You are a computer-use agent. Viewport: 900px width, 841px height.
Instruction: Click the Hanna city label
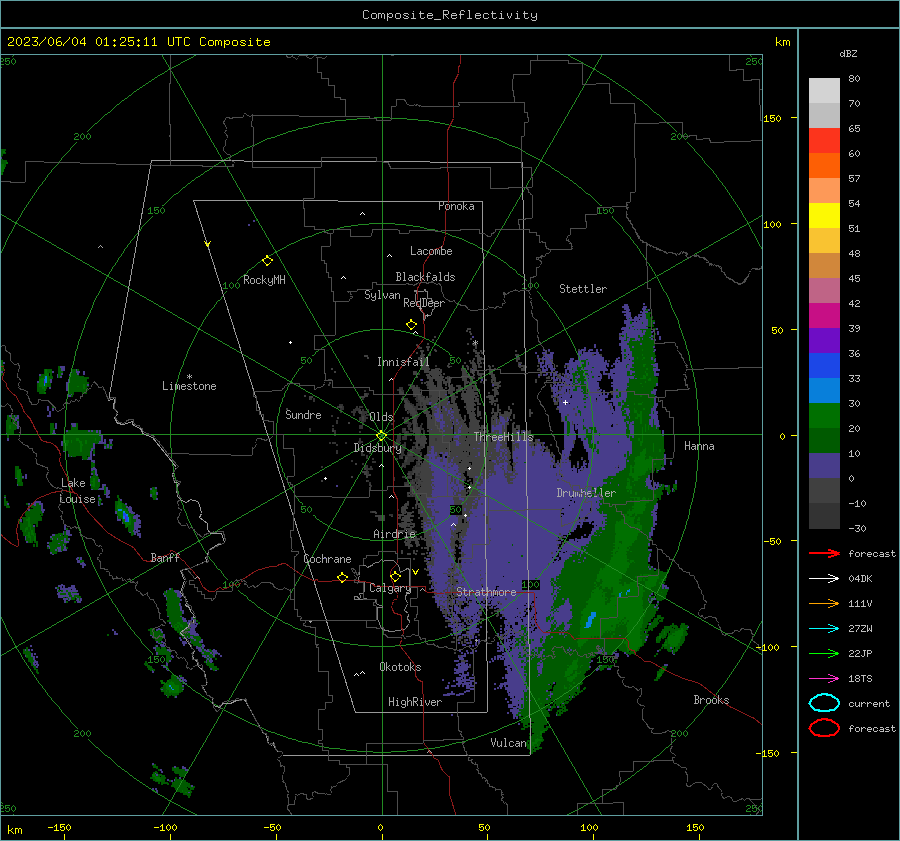(x=699, y=446)
